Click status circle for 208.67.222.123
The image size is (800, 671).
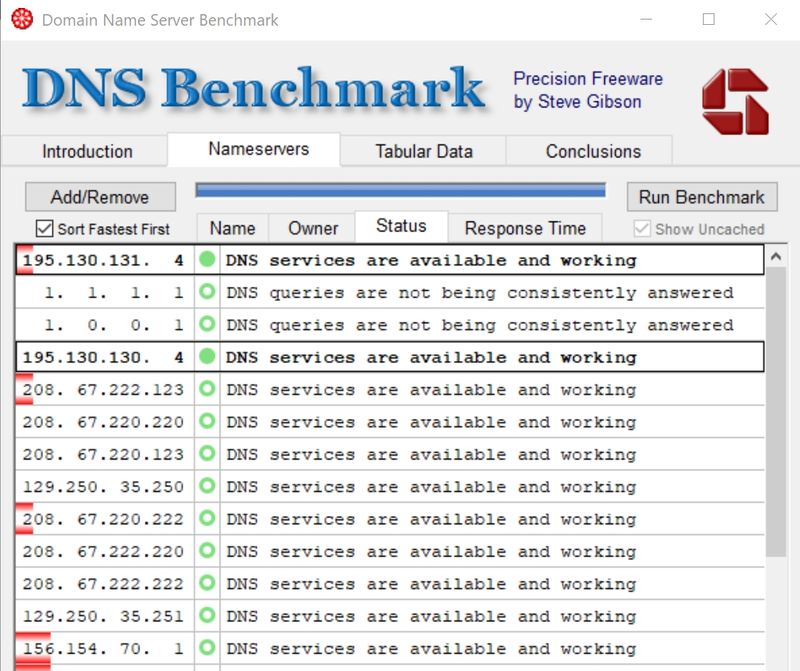pyautogui.click(x=207, y=390)
